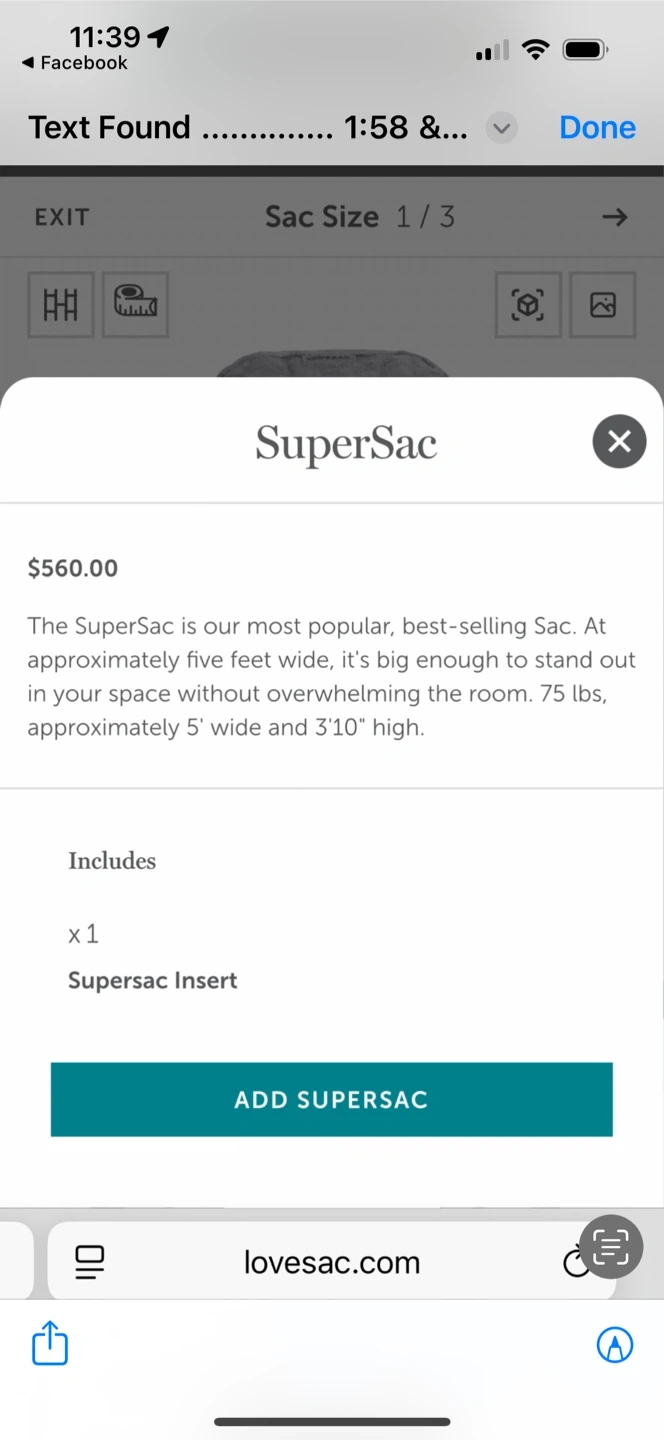
Task: Open the page reader menu icon
Action: pyautogui.click(x=90, y=1262)
